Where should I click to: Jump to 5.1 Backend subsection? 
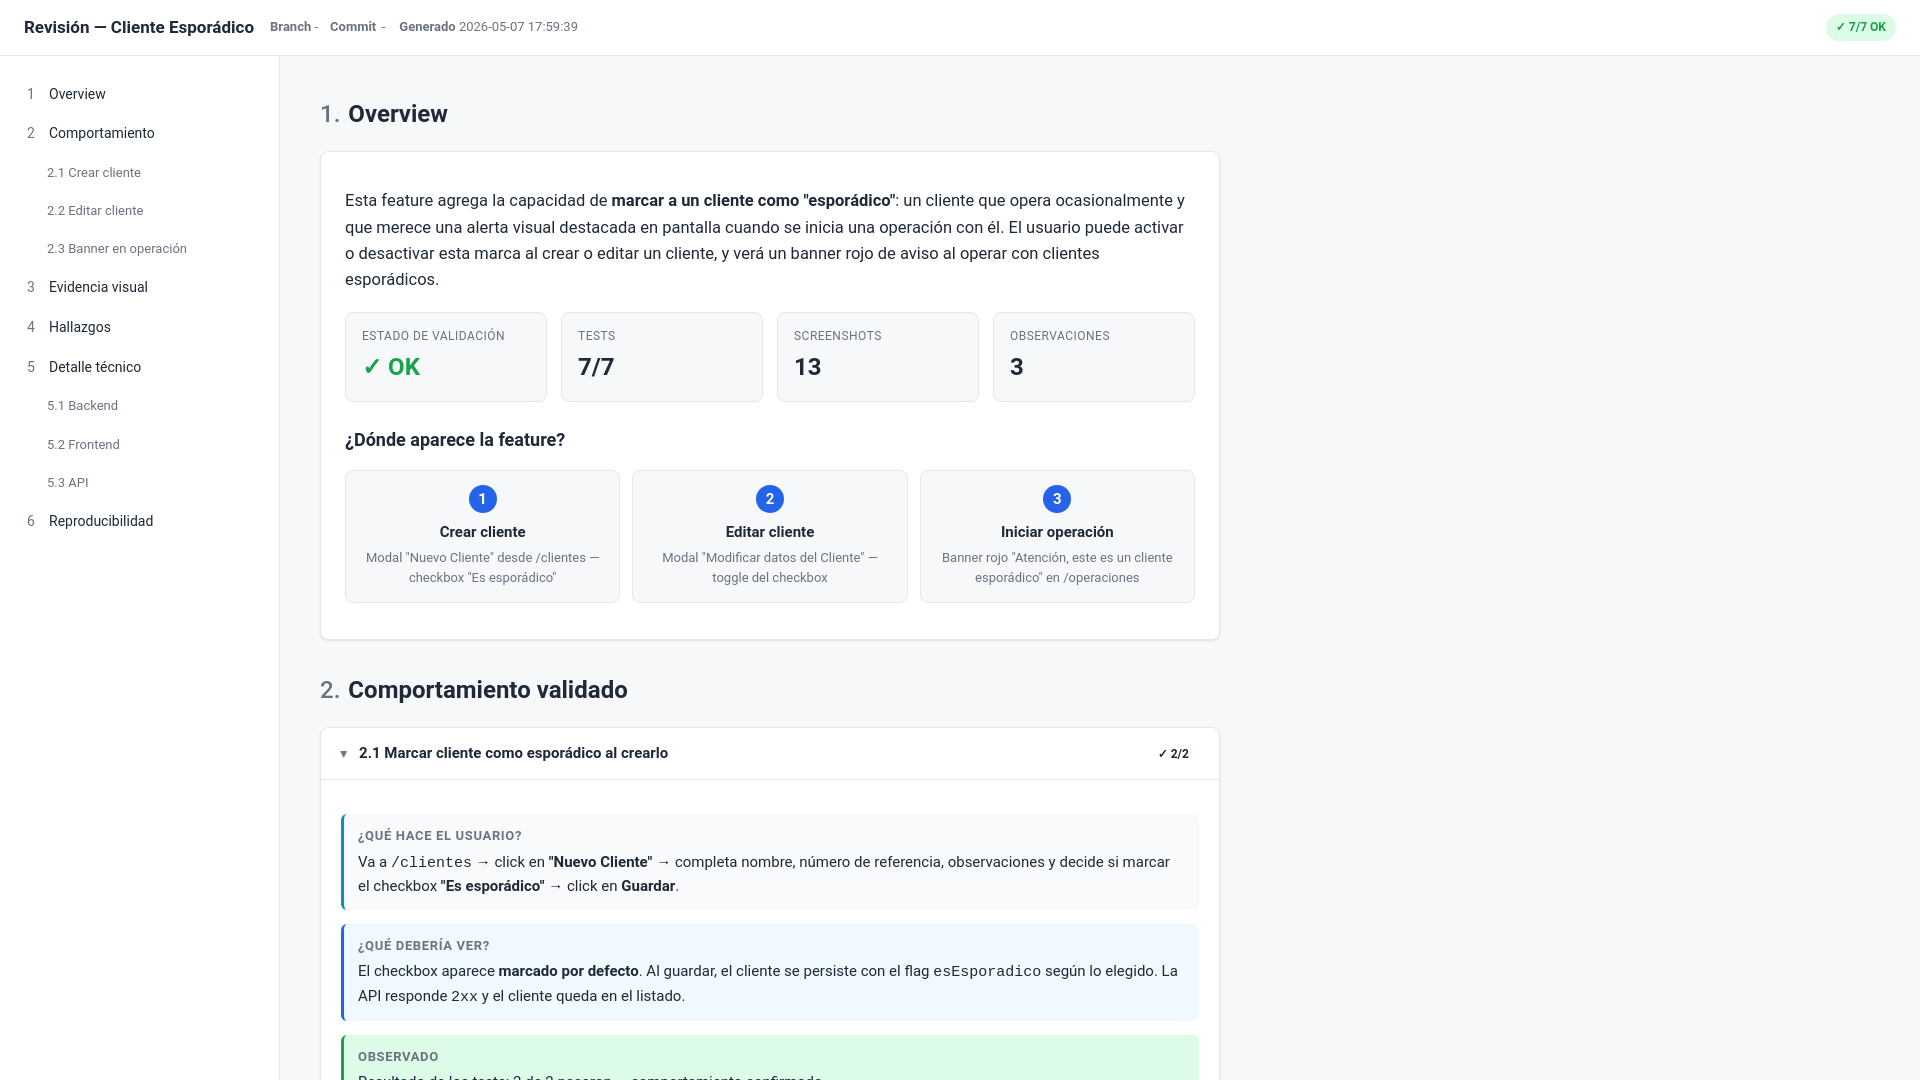point(82,406)
